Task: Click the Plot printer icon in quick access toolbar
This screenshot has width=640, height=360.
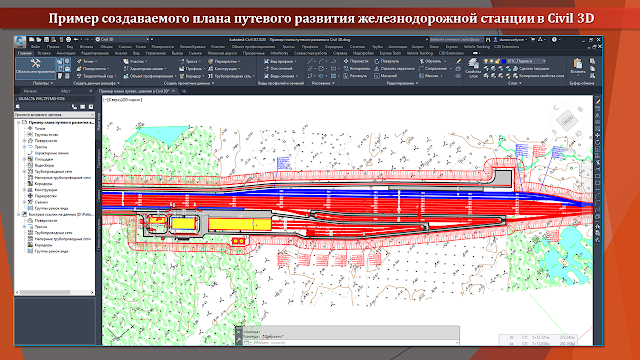Action: tap(68, 40)
